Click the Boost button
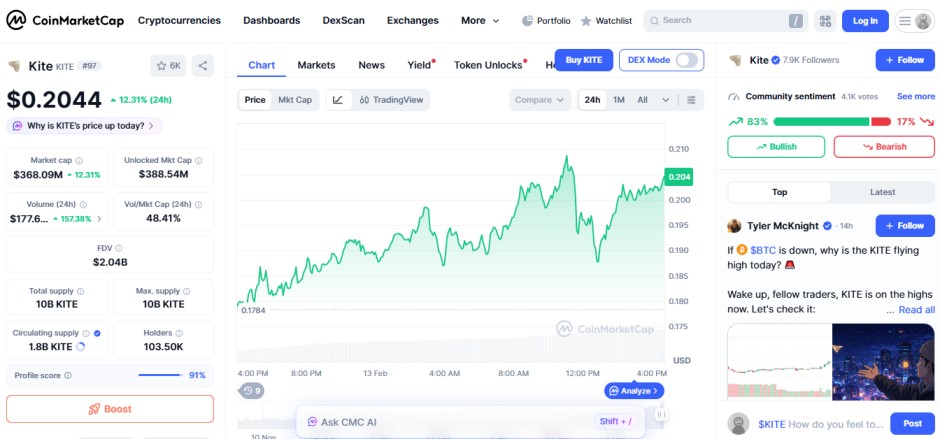This screenshot has height=439, width=940. point(110,409)
